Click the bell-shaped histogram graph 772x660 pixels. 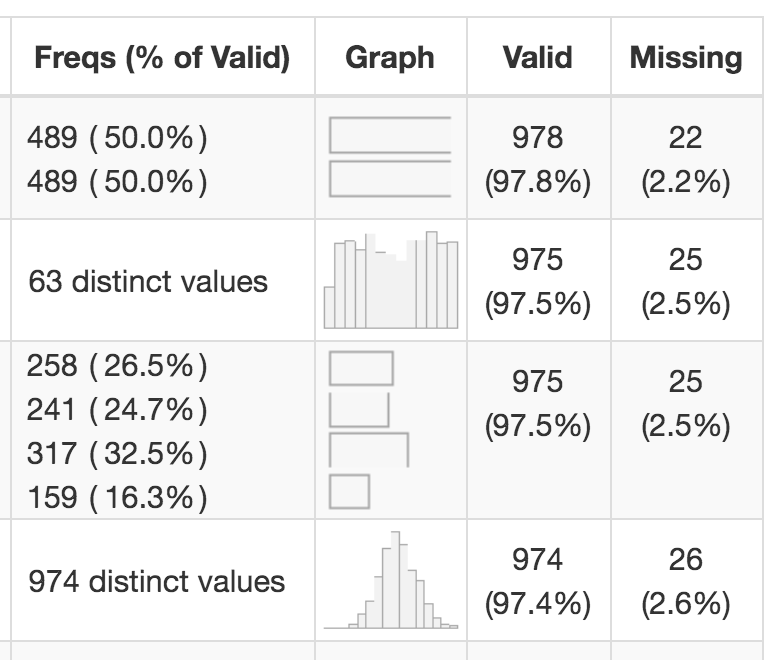tap(392, 581)
